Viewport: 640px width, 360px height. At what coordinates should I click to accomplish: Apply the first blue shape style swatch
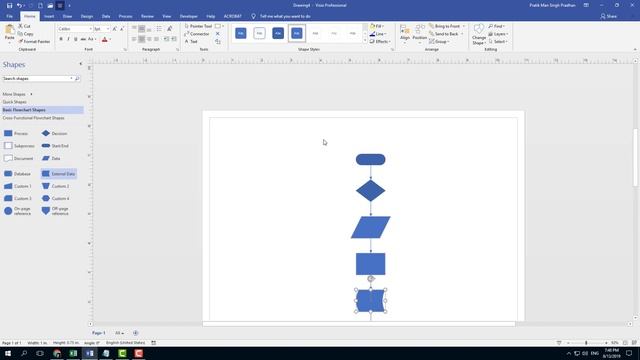pyautogui.click(x=241, y=33)
